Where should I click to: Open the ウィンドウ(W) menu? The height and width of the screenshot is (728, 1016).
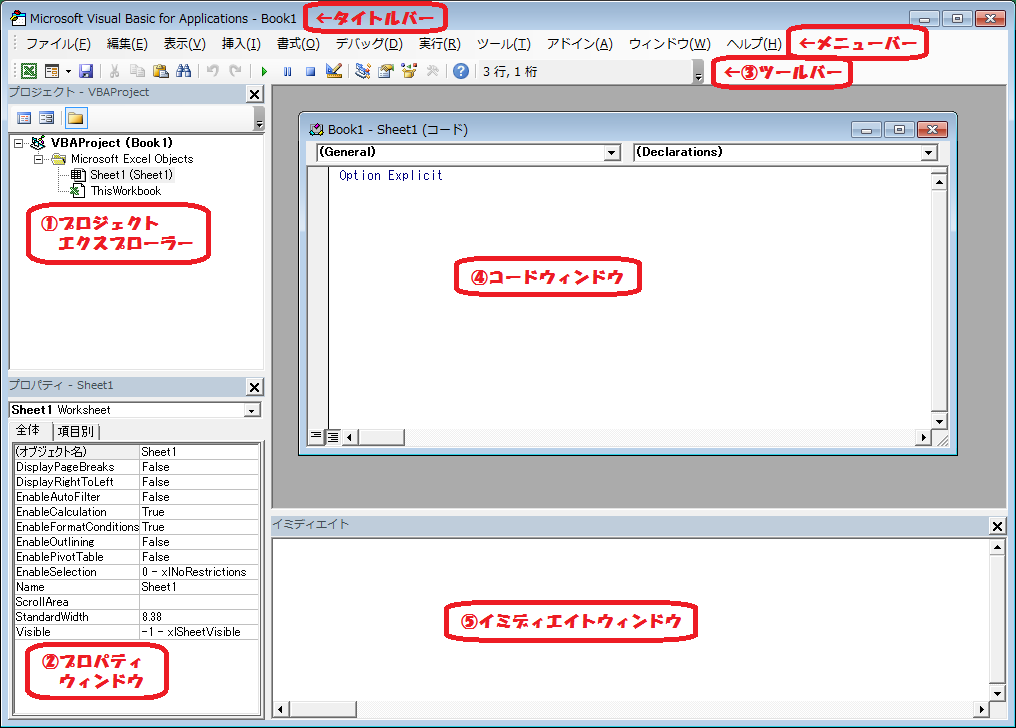tap(669, 43)
